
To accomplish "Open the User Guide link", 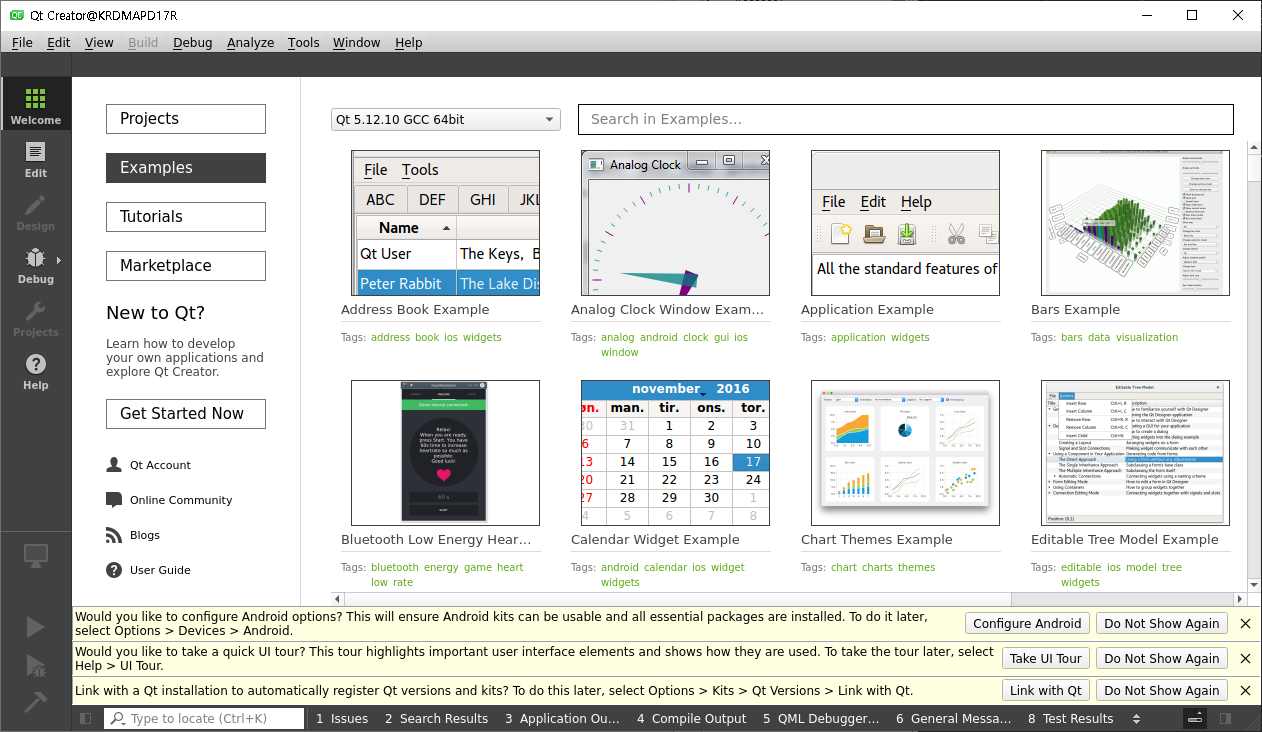I will tap(160, 570).
